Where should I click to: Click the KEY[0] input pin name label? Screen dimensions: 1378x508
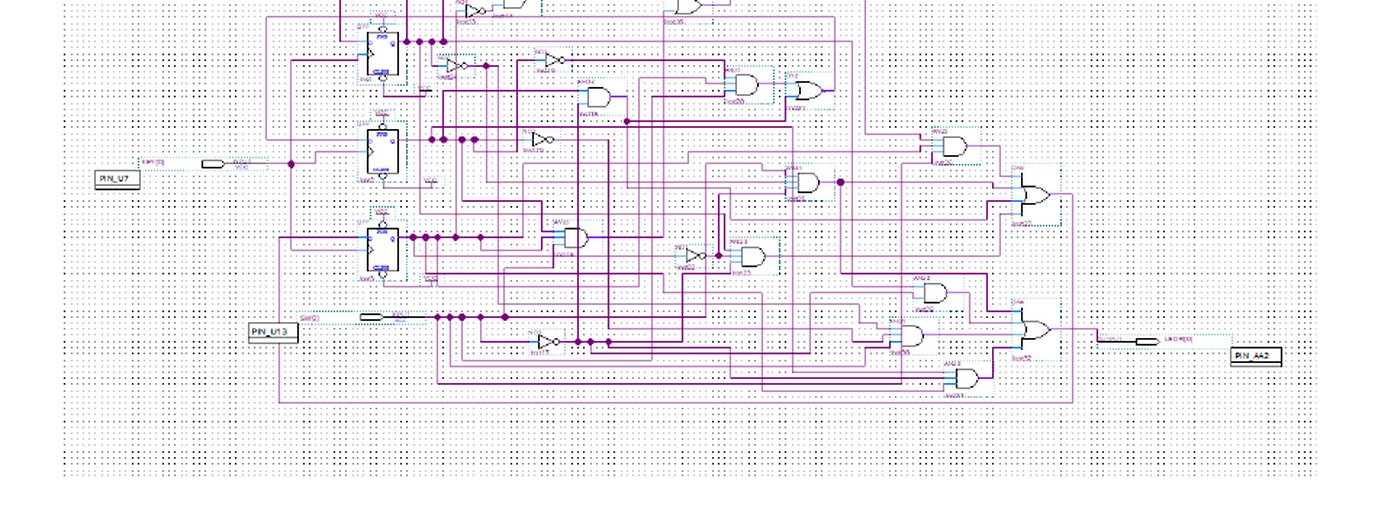[x=153, y=161]
